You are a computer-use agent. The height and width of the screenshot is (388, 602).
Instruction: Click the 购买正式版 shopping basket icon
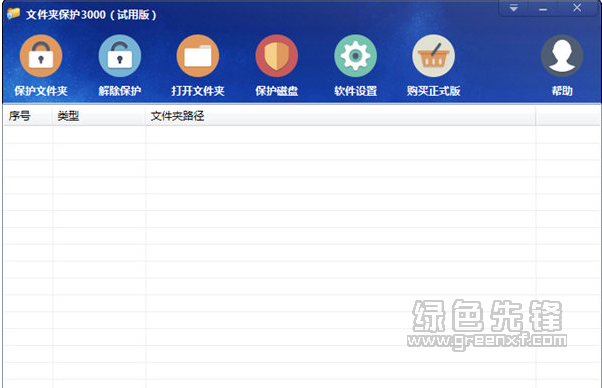[x=433, y=56]
